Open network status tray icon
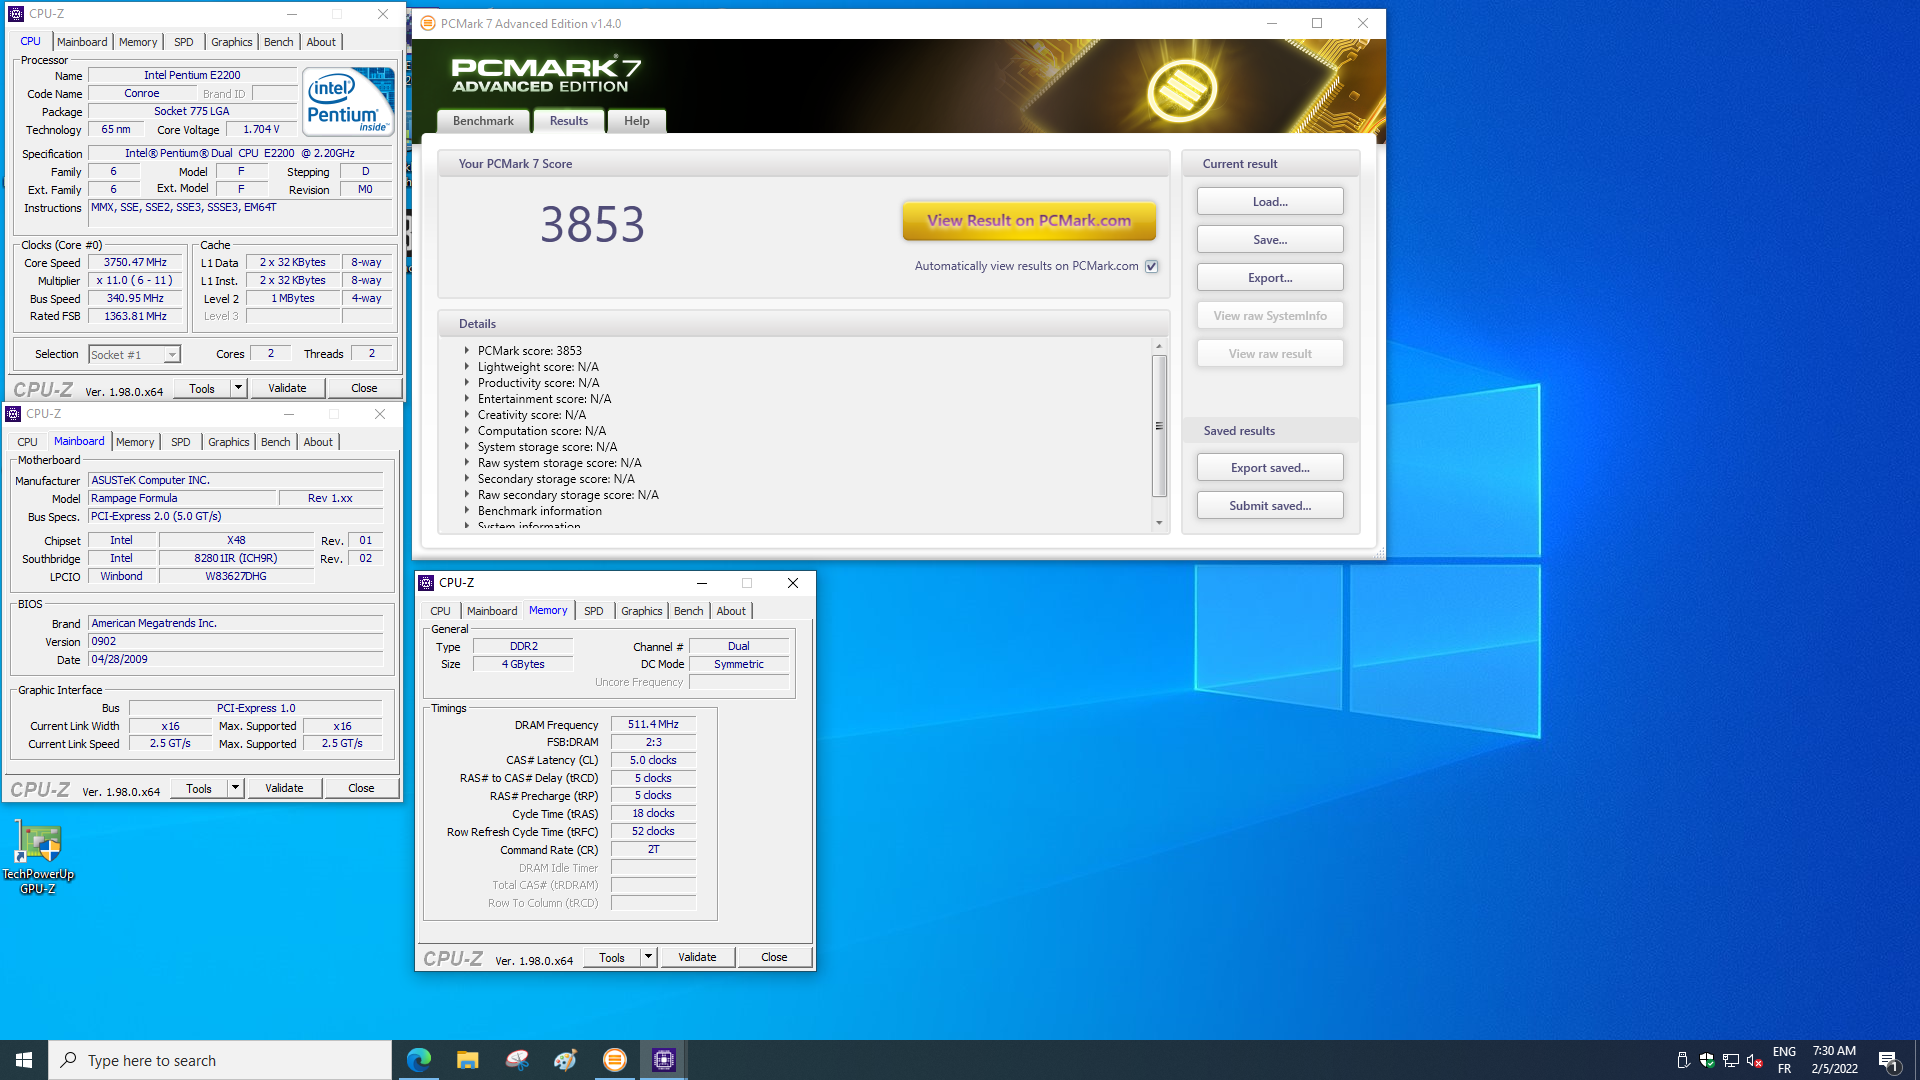The height and width of the screenshot is (1080, 1920). click(1731, 1060)
